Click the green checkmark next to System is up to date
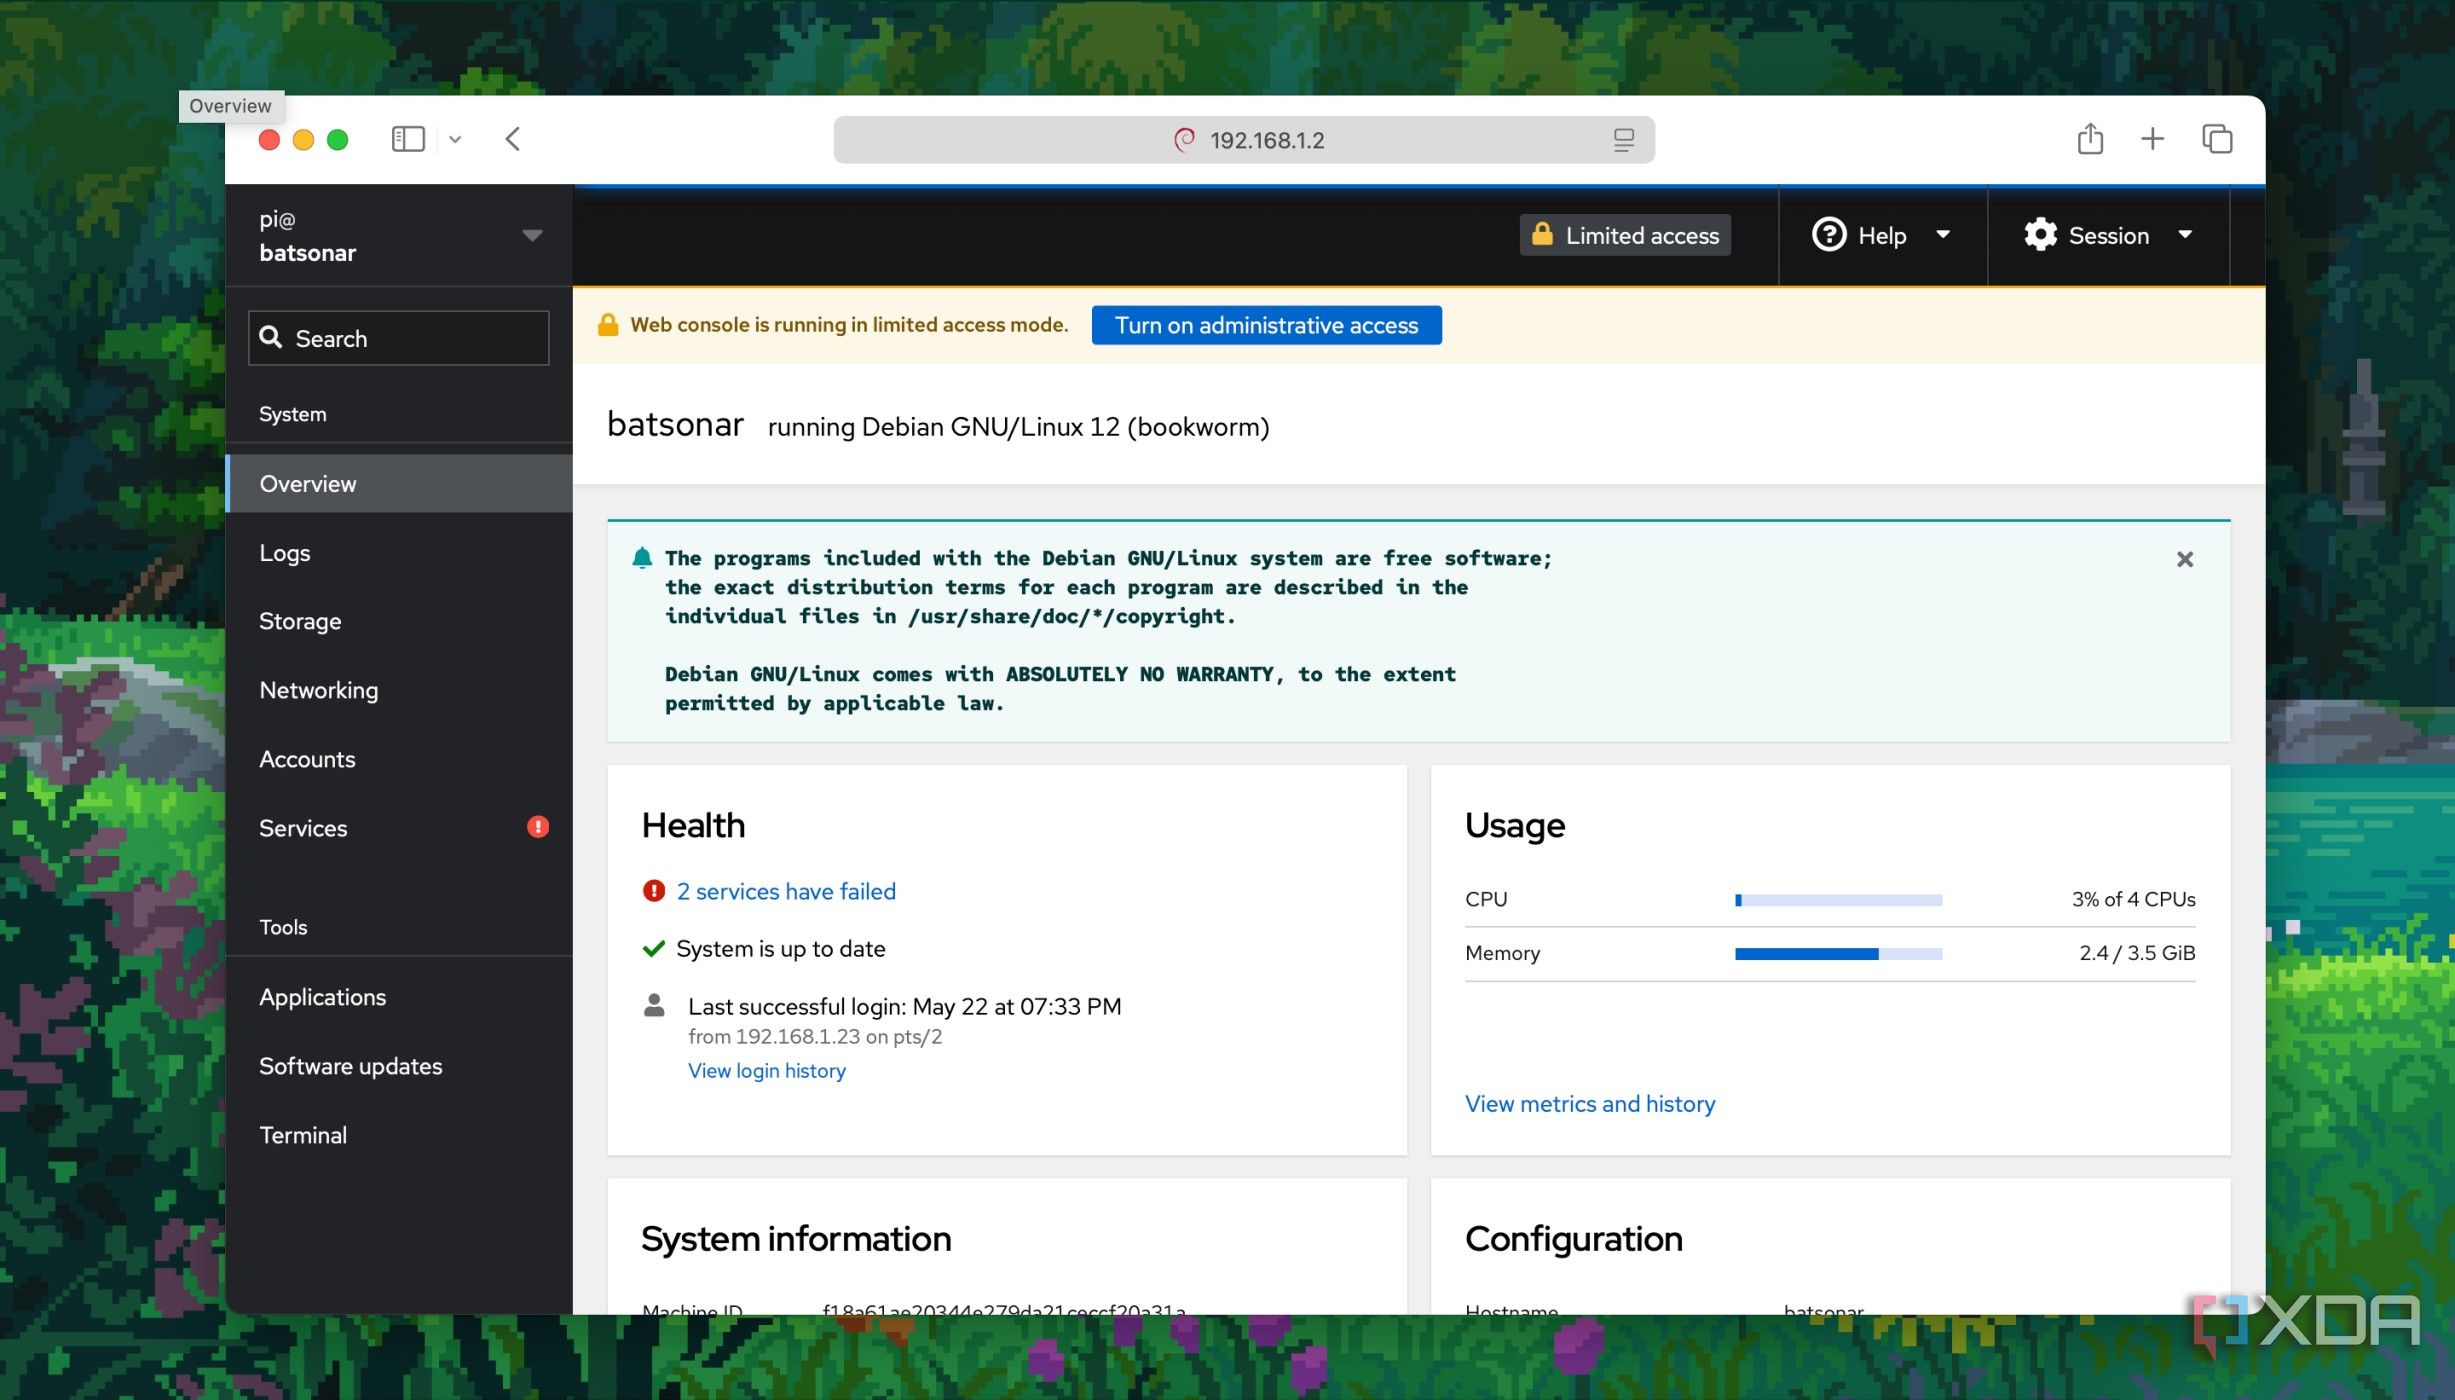2455x1400 pixels. pyautogui.click(x=654, y=948)
